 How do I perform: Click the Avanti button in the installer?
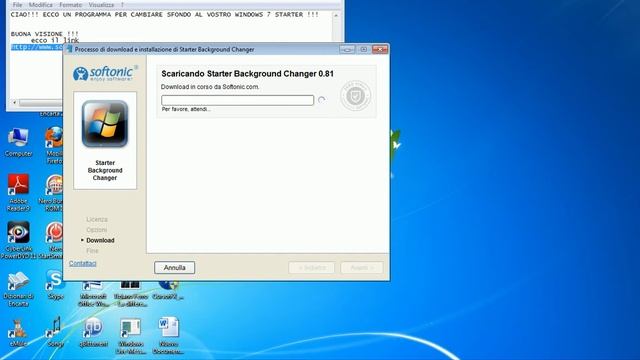[362, 268]
